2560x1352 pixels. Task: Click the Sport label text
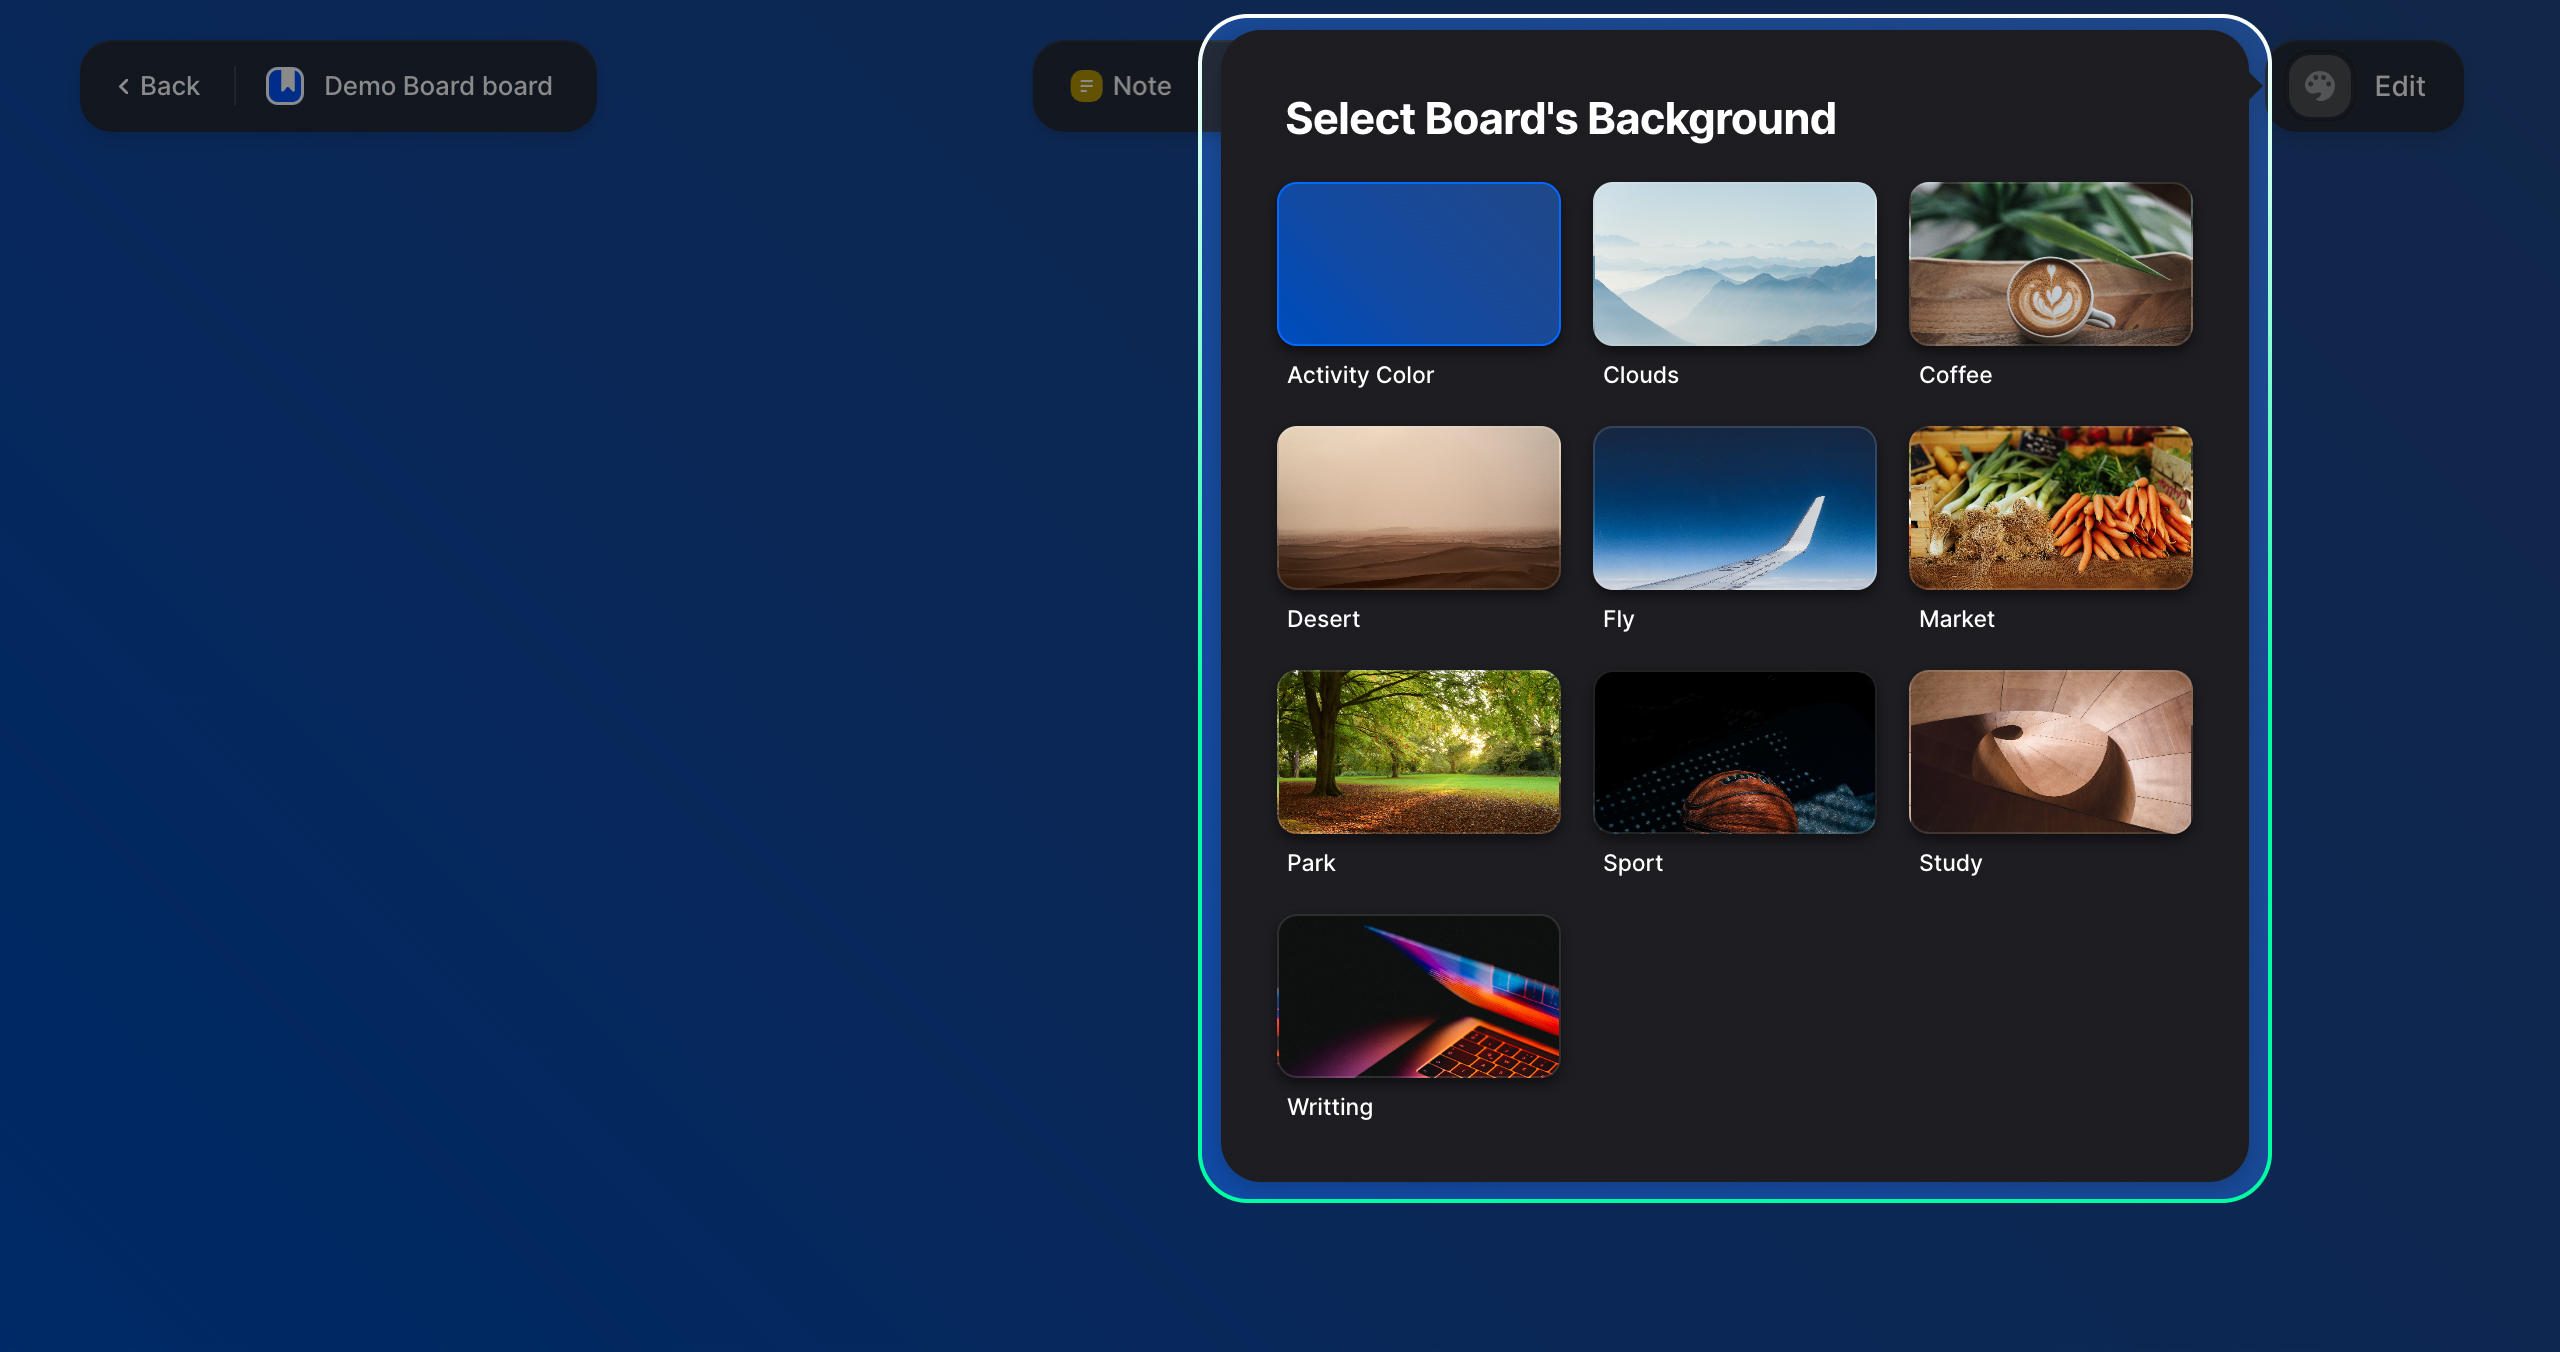(x=1632, y=863)
